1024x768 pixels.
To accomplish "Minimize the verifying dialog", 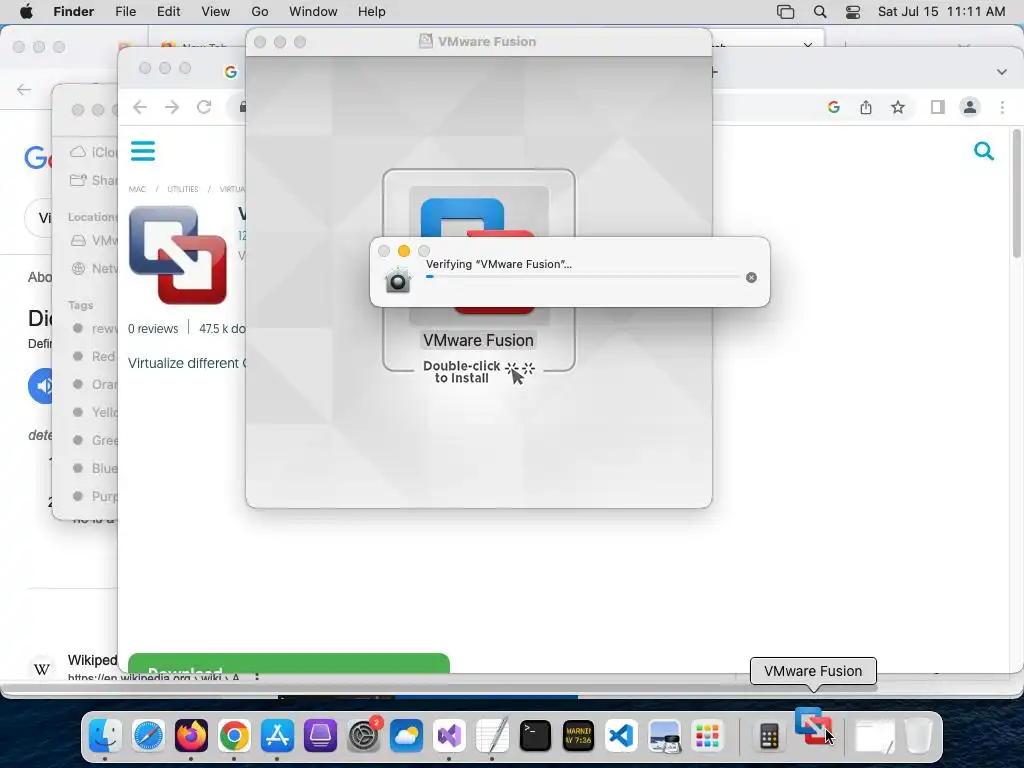I will tap(404, 251).
